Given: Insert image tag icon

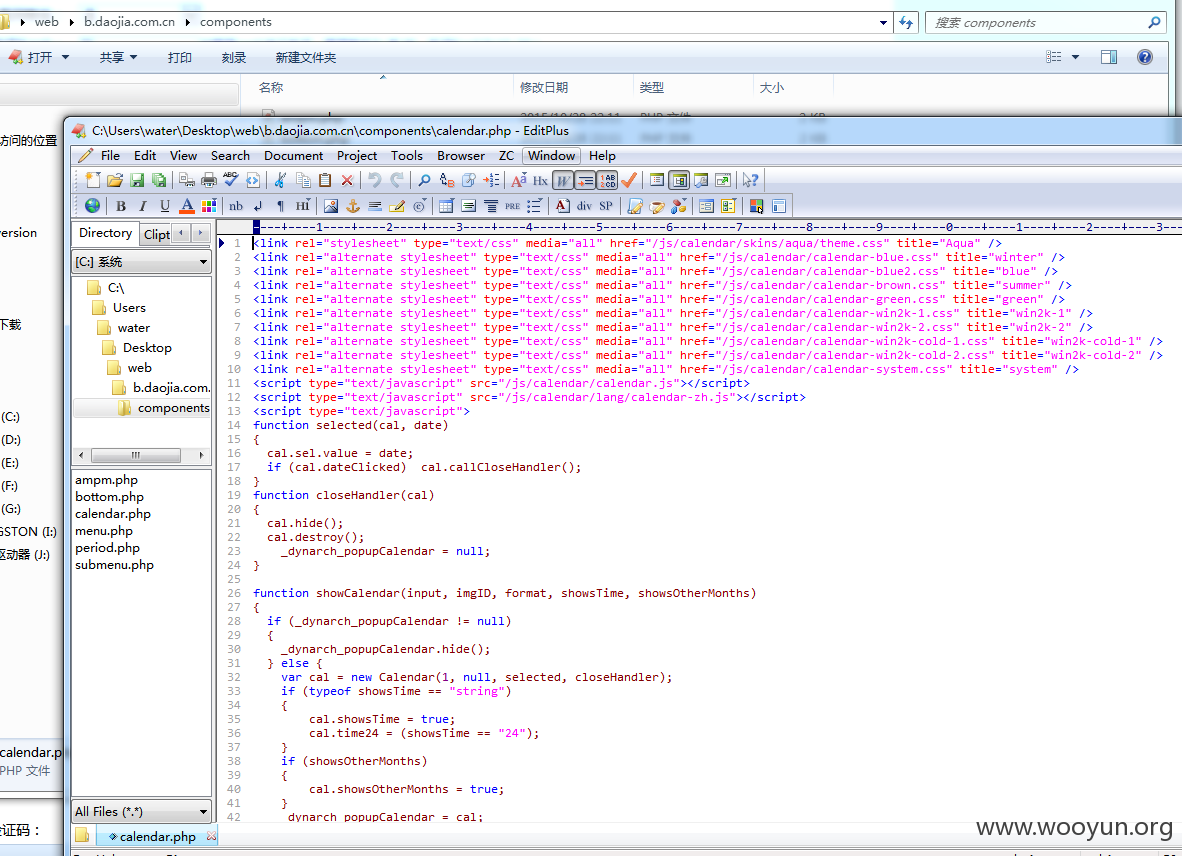Looking at the screenshot, I should 330,206.
